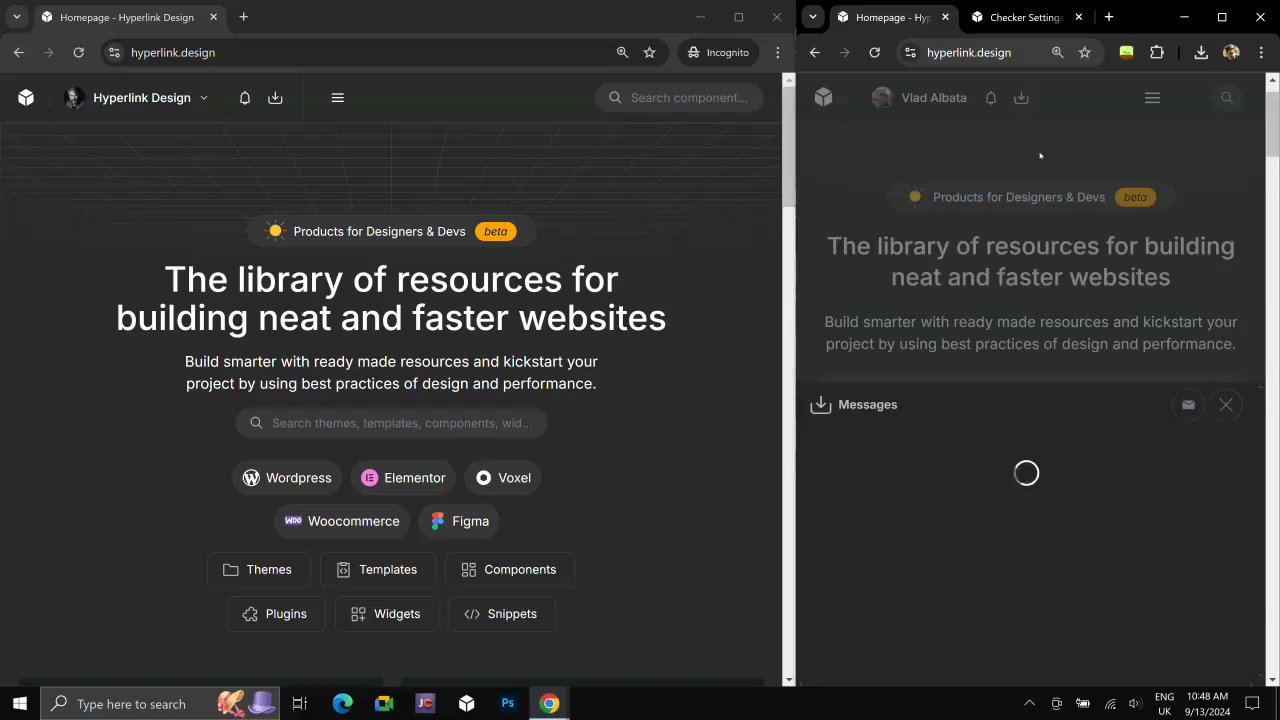Screen dimensions: 1280x720
Task: Click the Messages panel title
Action: 867,405
